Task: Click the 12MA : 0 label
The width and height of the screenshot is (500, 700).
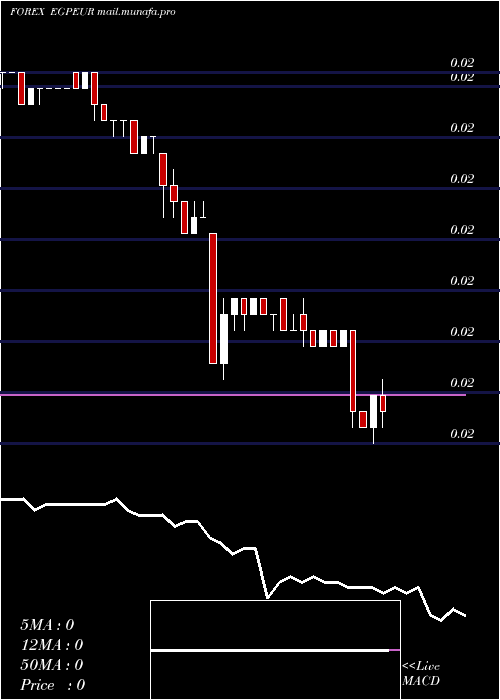Action: click(x=52, y=645)
